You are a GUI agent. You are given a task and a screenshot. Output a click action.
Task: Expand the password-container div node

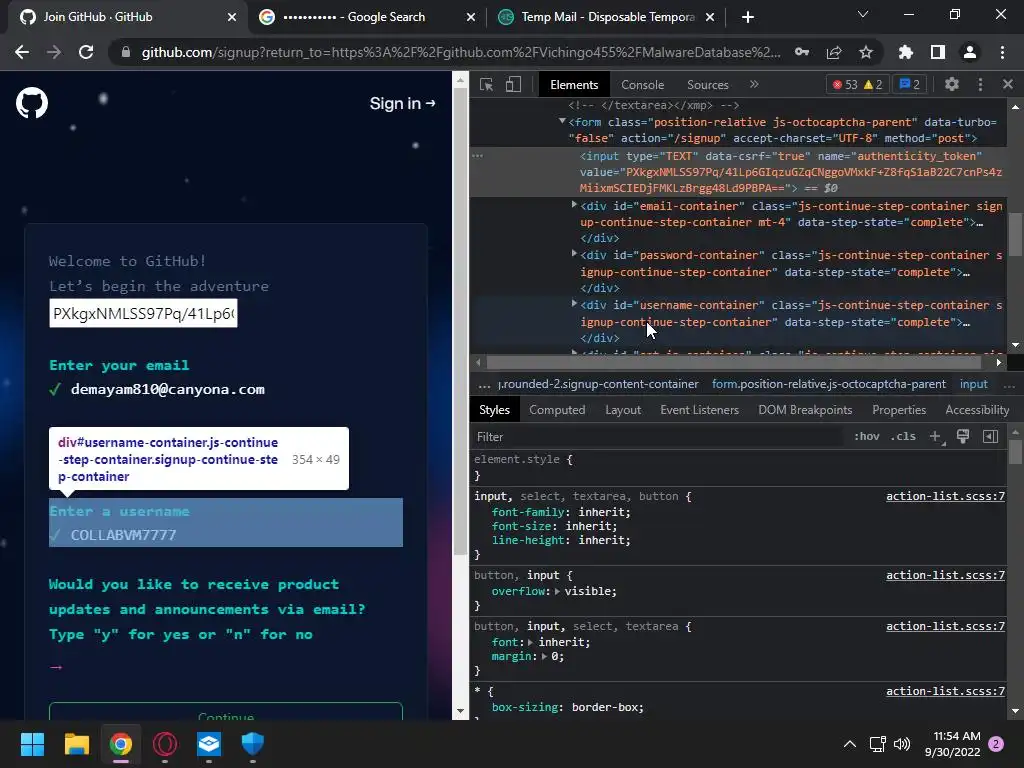(574, 253)
